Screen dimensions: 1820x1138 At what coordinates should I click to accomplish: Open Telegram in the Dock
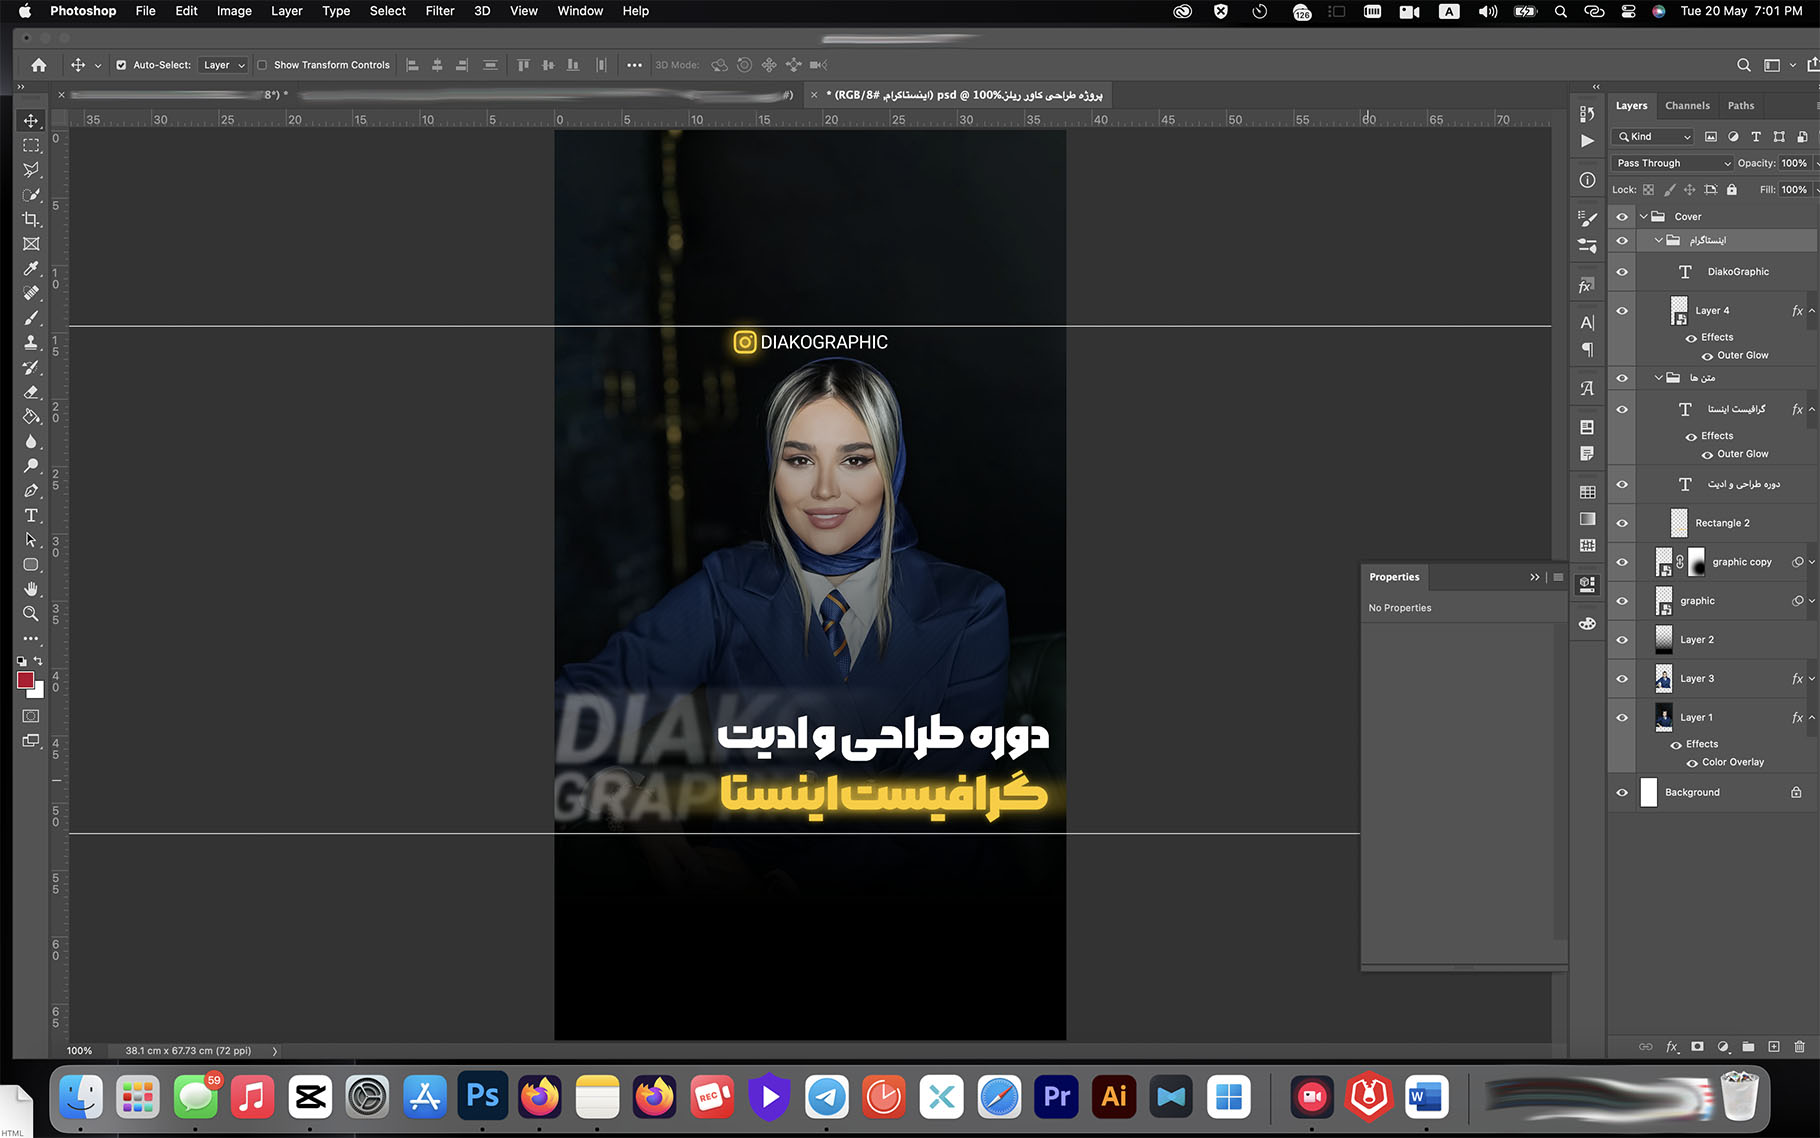point(827,1097)
